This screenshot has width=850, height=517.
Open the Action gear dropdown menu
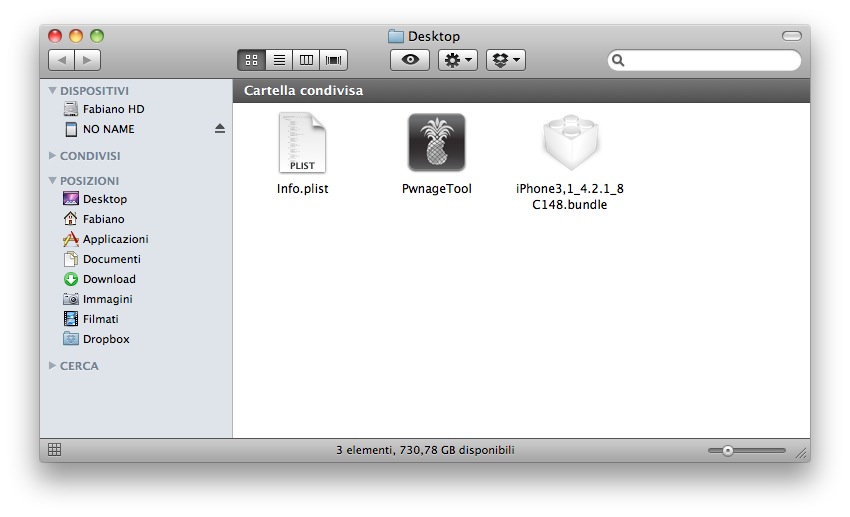click(458, 60)
